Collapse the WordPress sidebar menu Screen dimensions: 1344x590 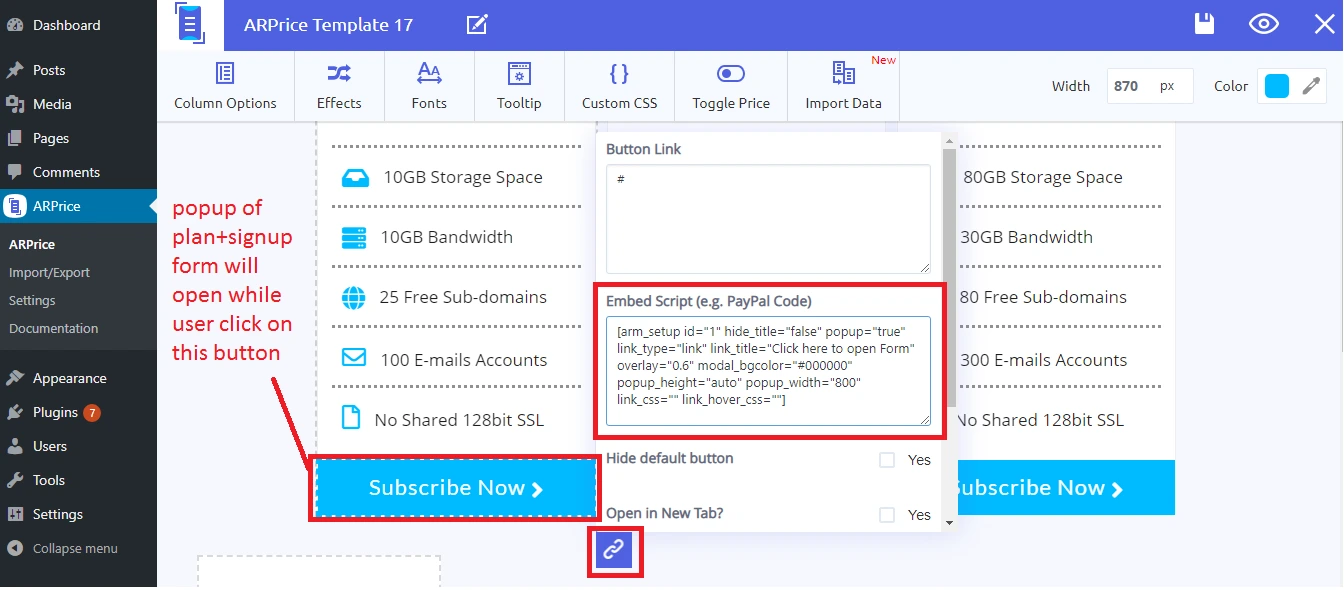pos(75,548)
